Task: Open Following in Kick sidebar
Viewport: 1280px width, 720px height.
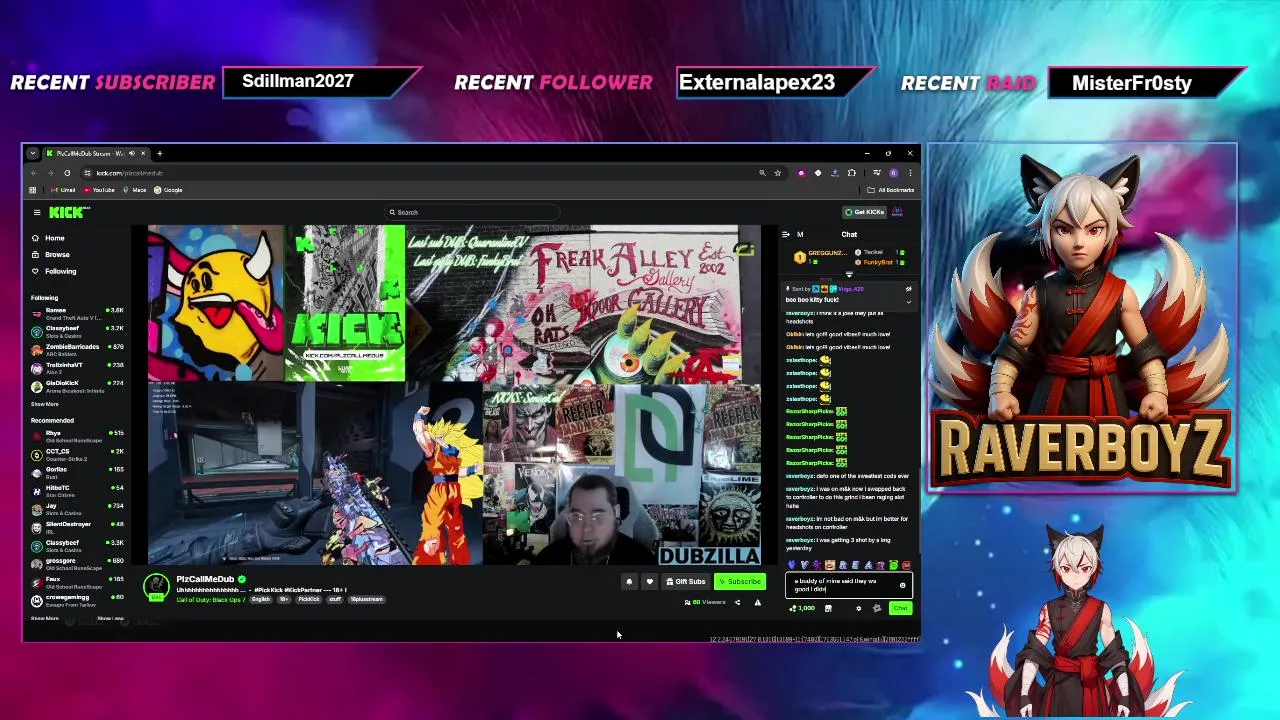Action: [x=53, y=271]
